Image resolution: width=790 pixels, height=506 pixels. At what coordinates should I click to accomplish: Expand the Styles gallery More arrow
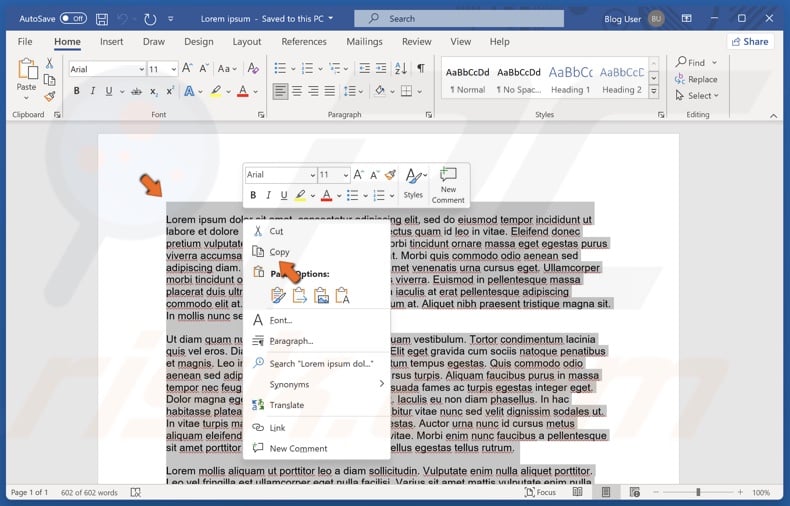coord(653,91)
